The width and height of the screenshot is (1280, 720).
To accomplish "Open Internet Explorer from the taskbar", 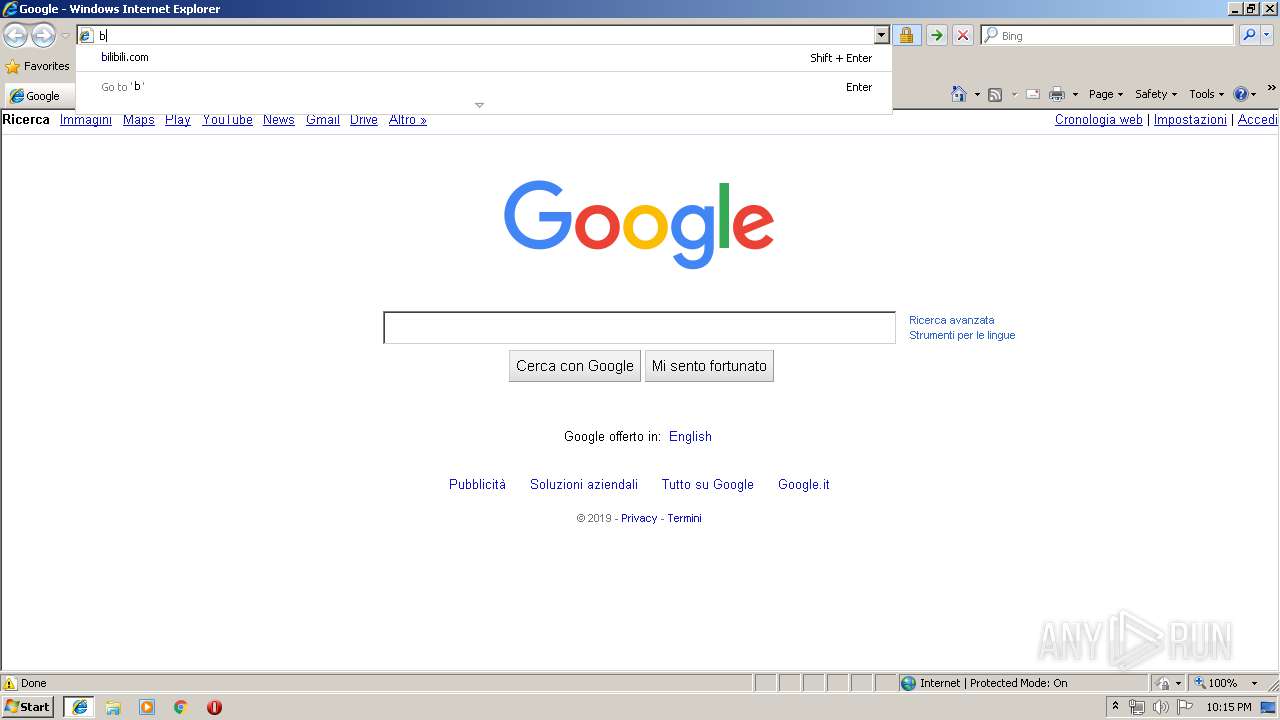I will 80,707.
